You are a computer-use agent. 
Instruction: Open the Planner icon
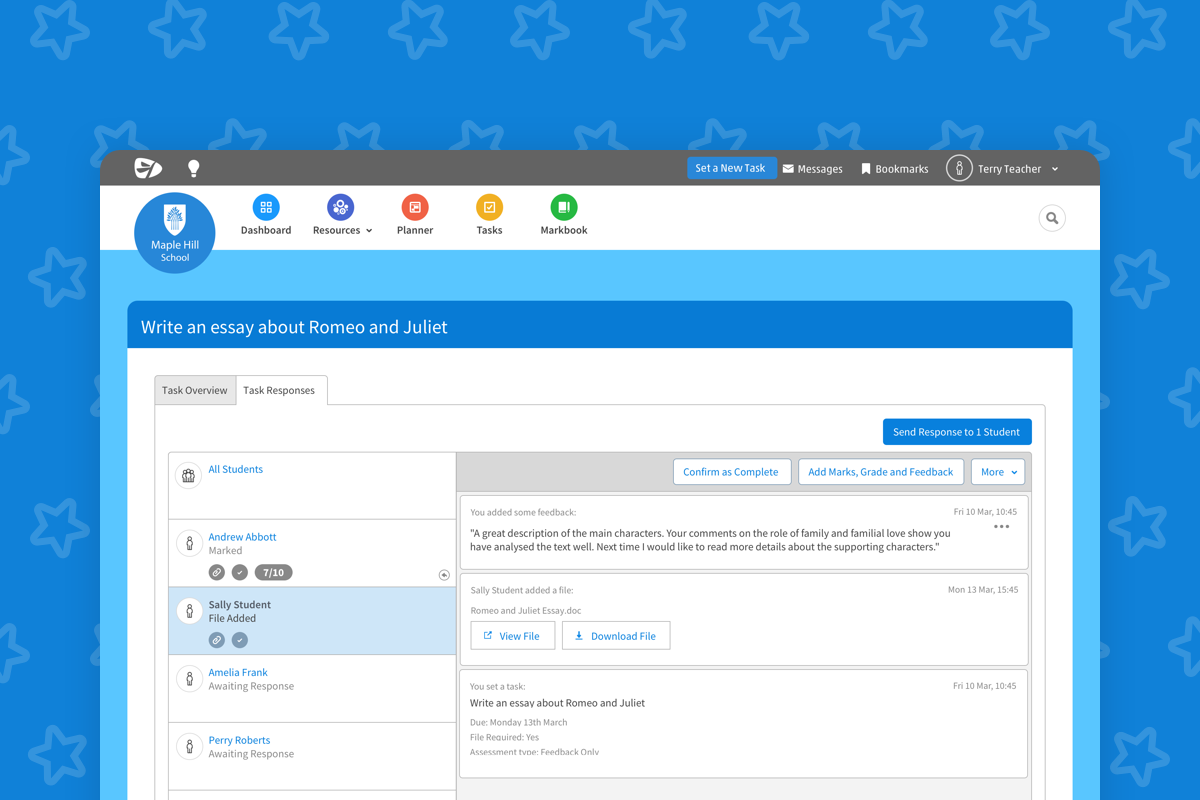tap(415, 207)
